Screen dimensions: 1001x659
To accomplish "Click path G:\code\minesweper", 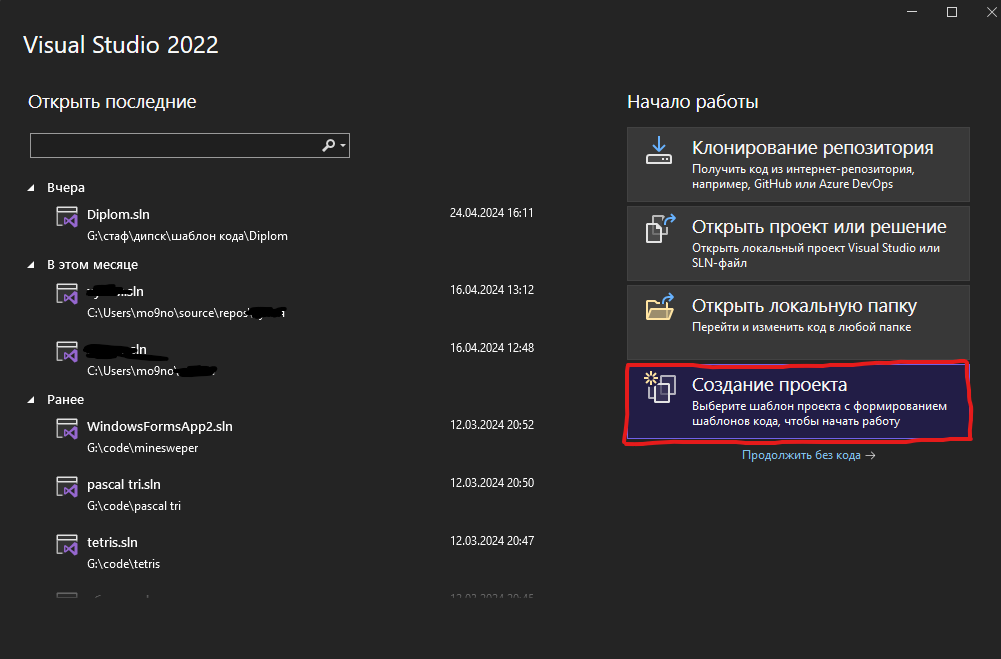I will click(142, 448).
